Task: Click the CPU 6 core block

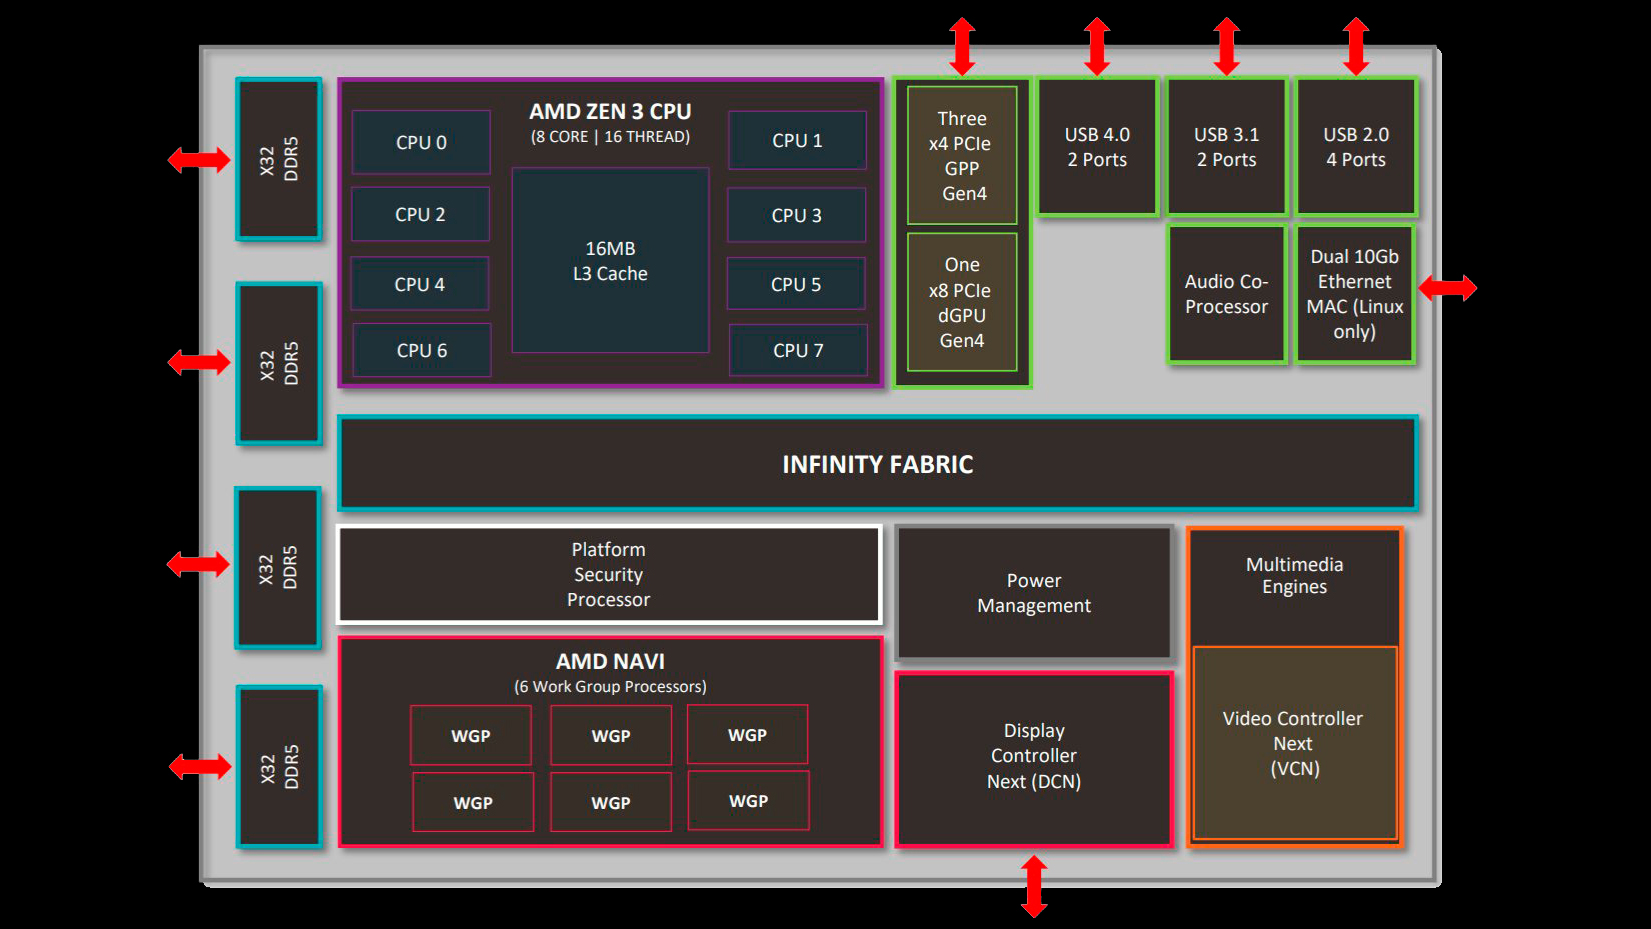Action: (421, 350)
